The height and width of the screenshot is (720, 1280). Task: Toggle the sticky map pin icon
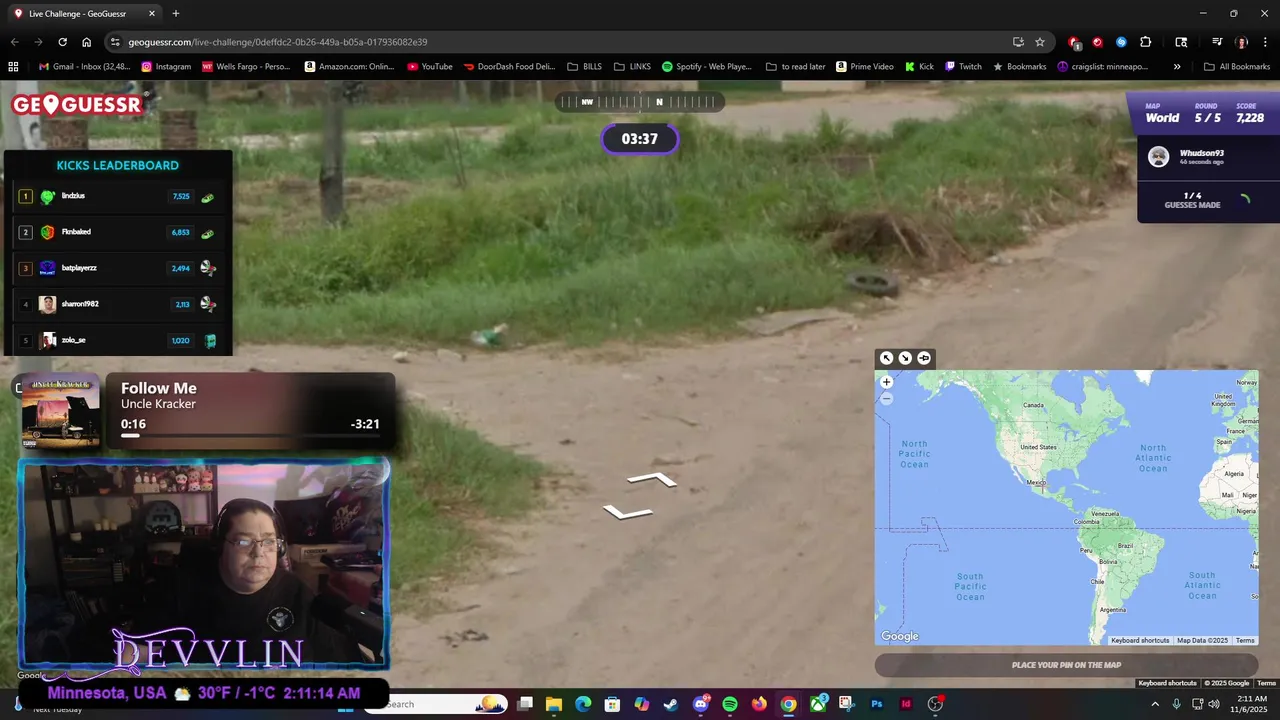[x=924, y=358]
